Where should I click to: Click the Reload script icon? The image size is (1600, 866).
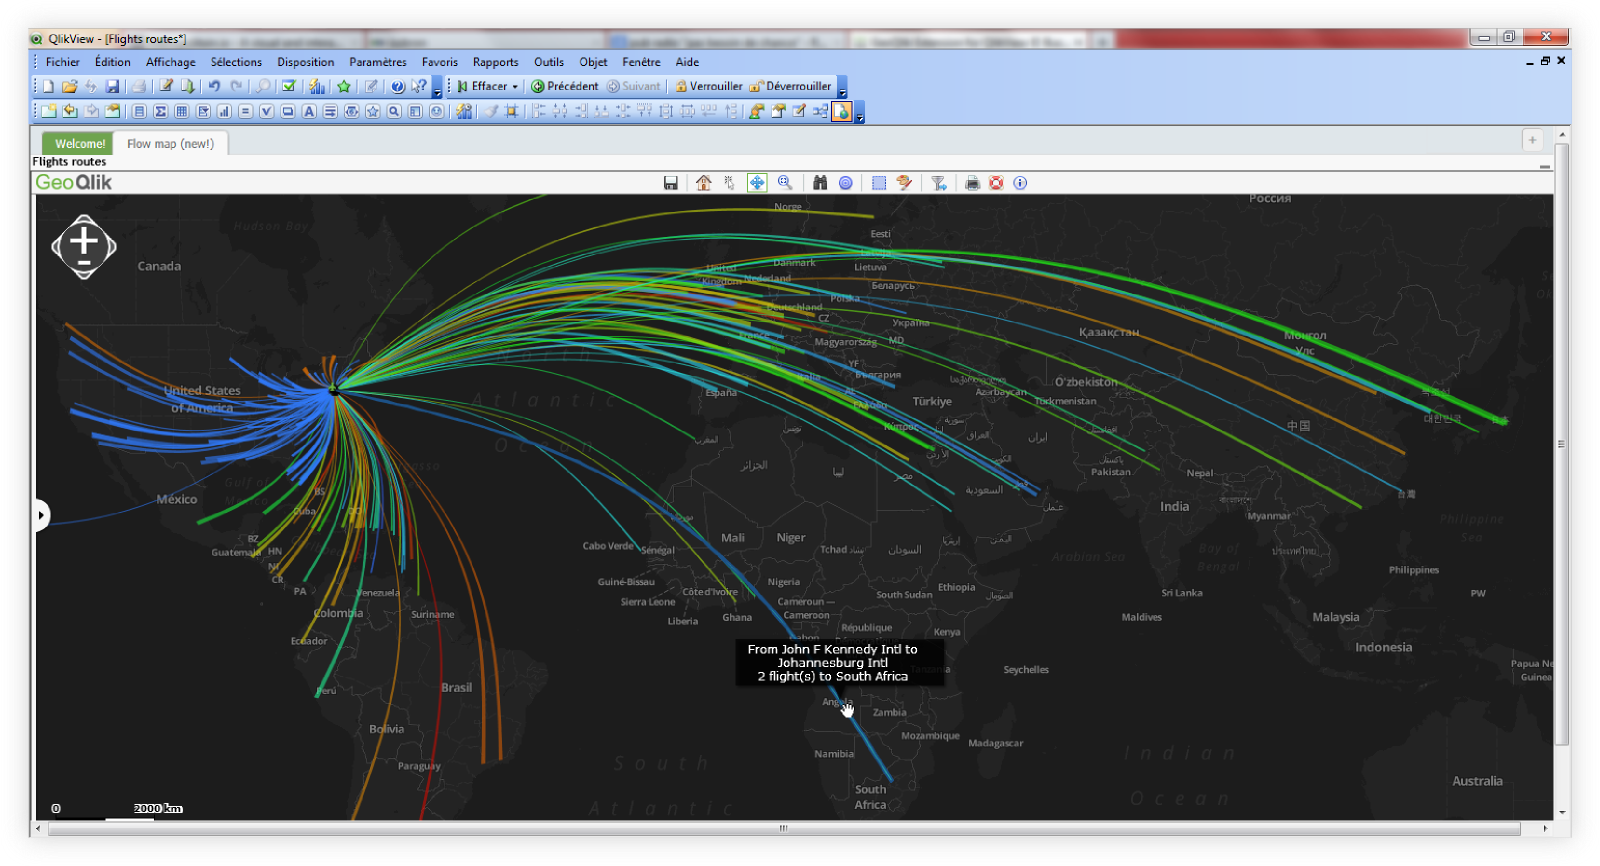click(187, 86)
